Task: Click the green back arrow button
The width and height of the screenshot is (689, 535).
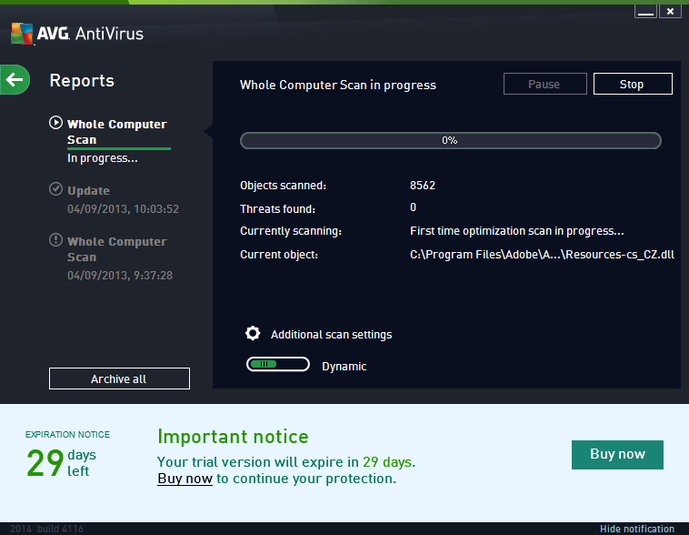Action: tap(15, 80)
